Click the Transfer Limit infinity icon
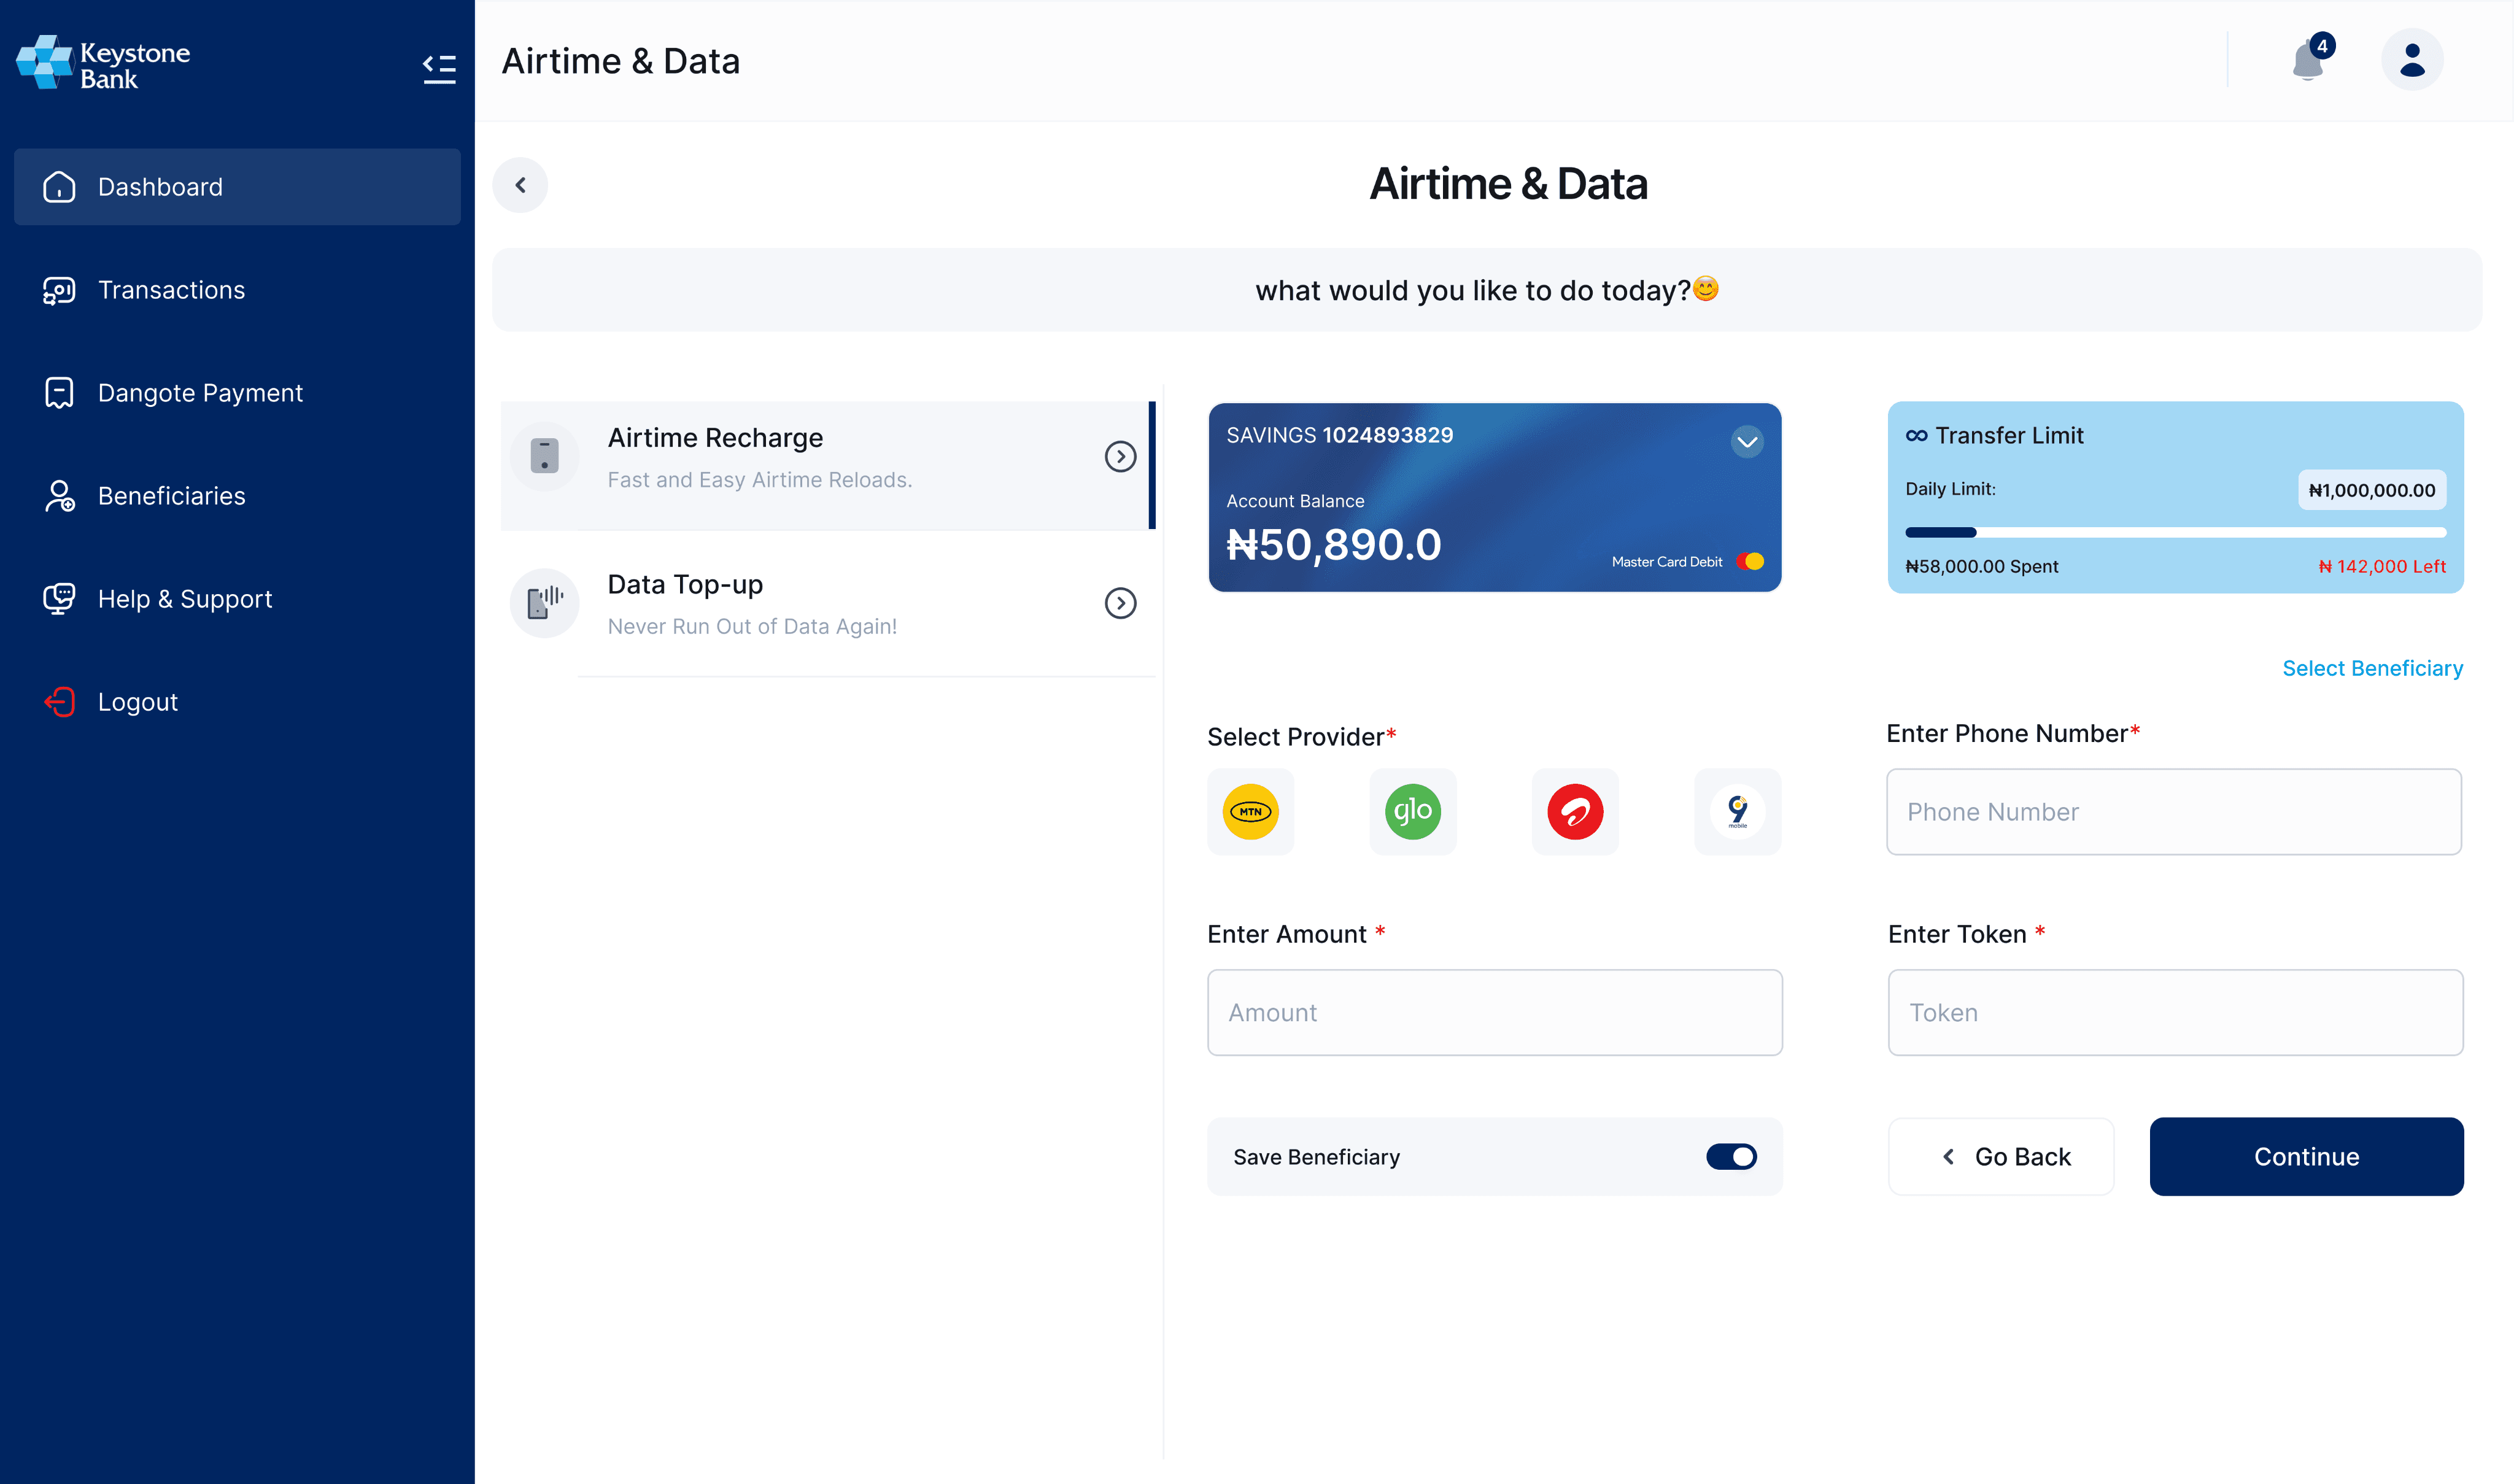Screen dimensions: 2514x1484 1916,435
